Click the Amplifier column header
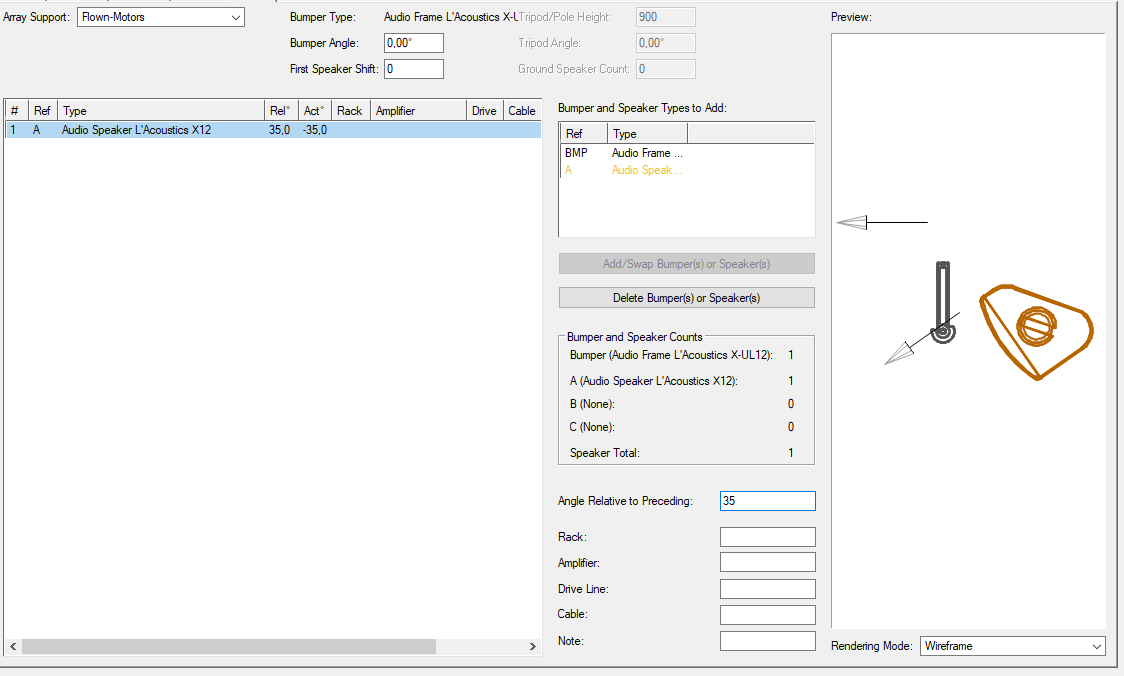Image resolution: width=1124 pixels, height=676 pixels. pos(418,111)
